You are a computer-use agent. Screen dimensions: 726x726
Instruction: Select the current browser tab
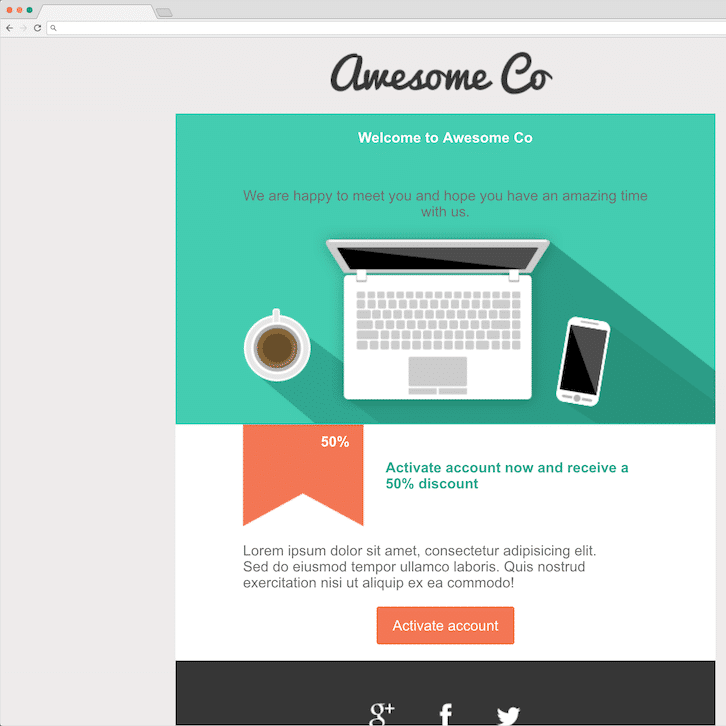coord(97,12)
